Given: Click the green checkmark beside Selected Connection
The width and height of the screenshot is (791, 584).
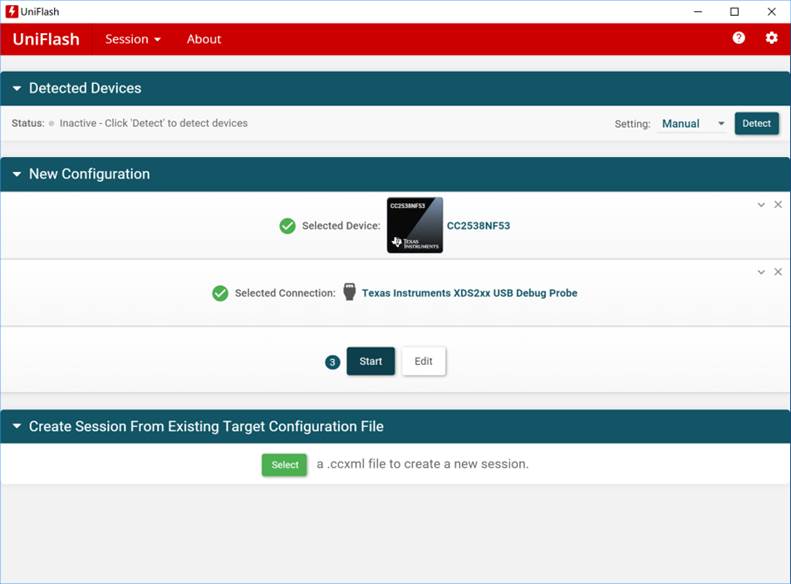Looking at the screenshot, I should coord(220,293).
